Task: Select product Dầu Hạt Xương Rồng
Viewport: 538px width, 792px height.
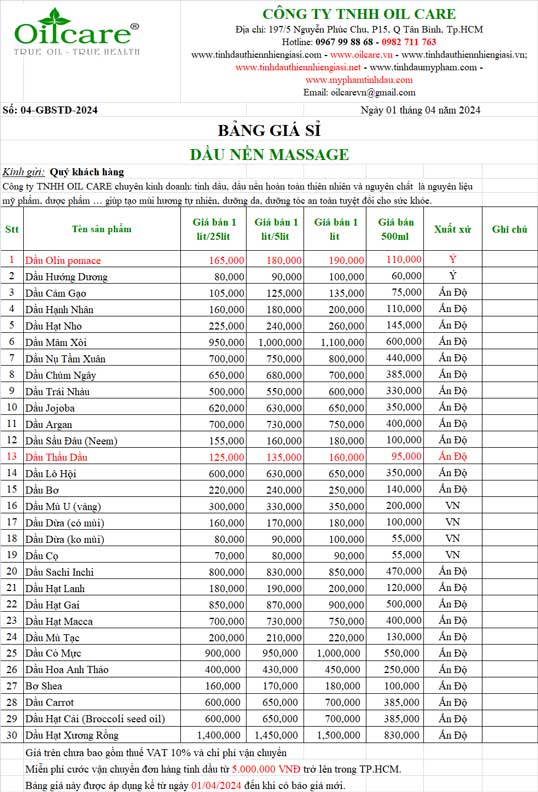Action: (72, 735)
